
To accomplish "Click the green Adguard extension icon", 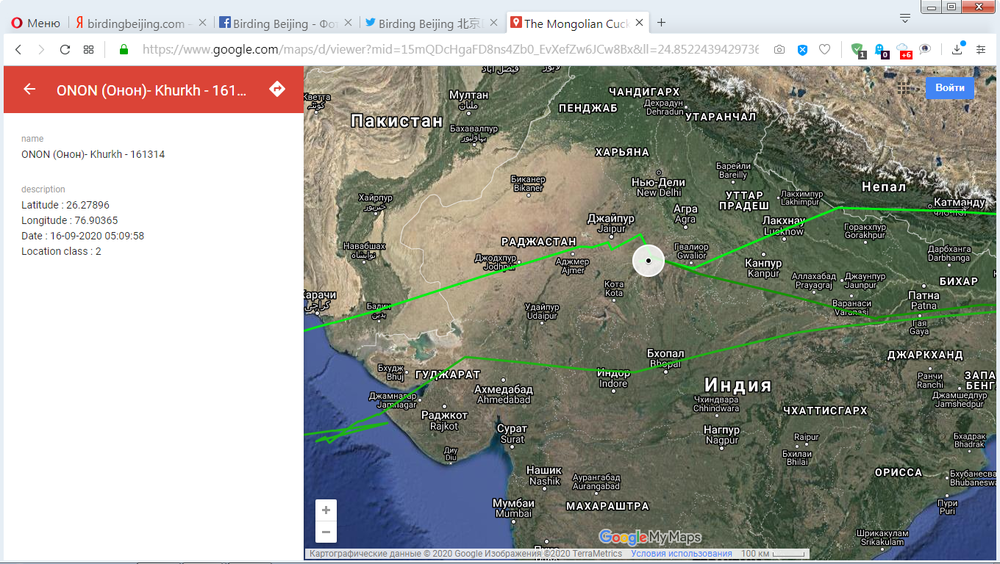I will point(858,49).
